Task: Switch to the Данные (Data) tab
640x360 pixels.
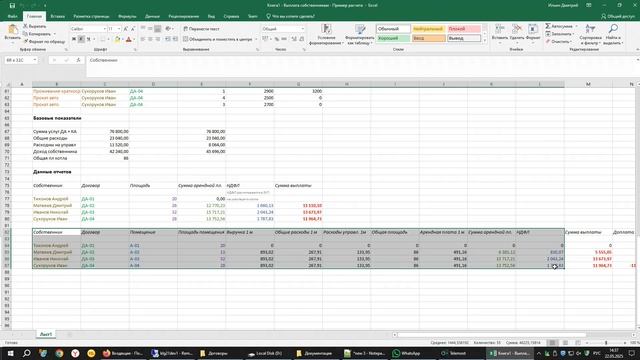Action: click(152, 16)
